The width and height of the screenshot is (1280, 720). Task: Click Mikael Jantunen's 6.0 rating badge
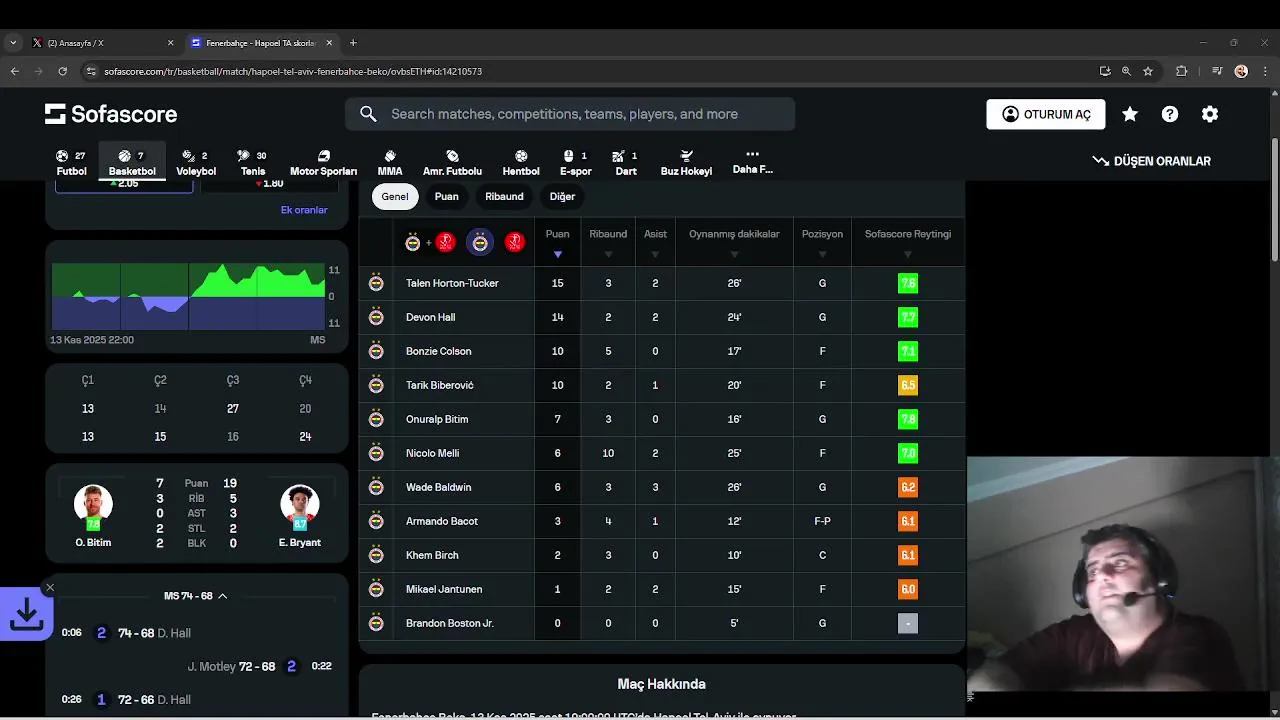[908, 589]
